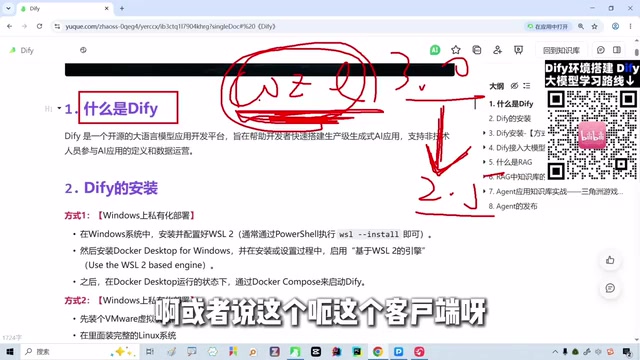Image resolution: width=640 pixels, height=360 pixels.
Task: Click the 回到知识库 button
Action: pyautogui.click(x=561, y=50)
